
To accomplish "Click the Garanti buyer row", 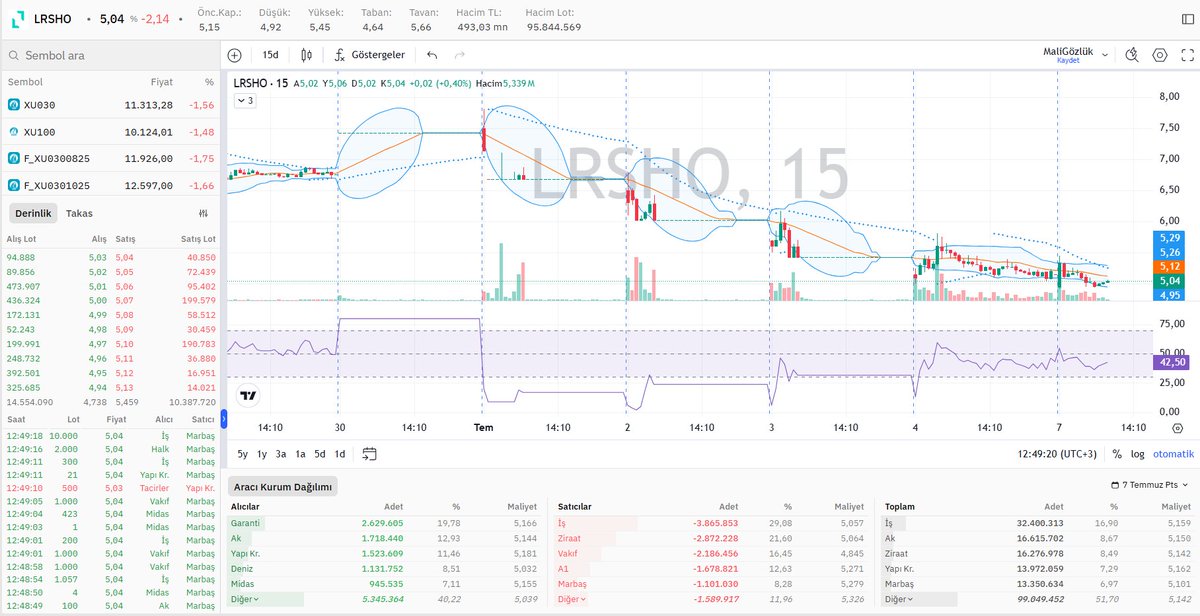I will [385, 523].
